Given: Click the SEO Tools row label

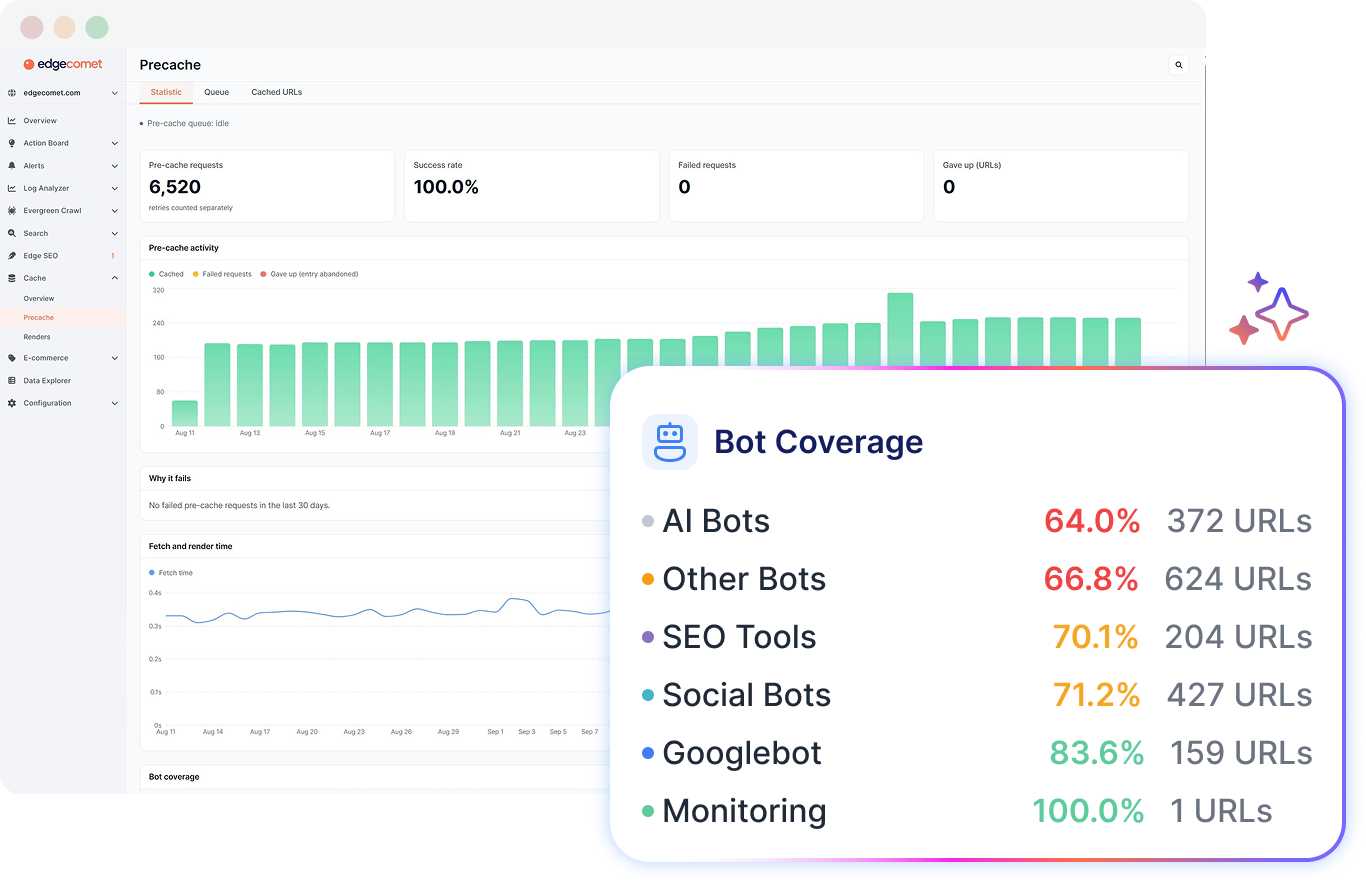Looking at the screenshot, I should (739, 637).
